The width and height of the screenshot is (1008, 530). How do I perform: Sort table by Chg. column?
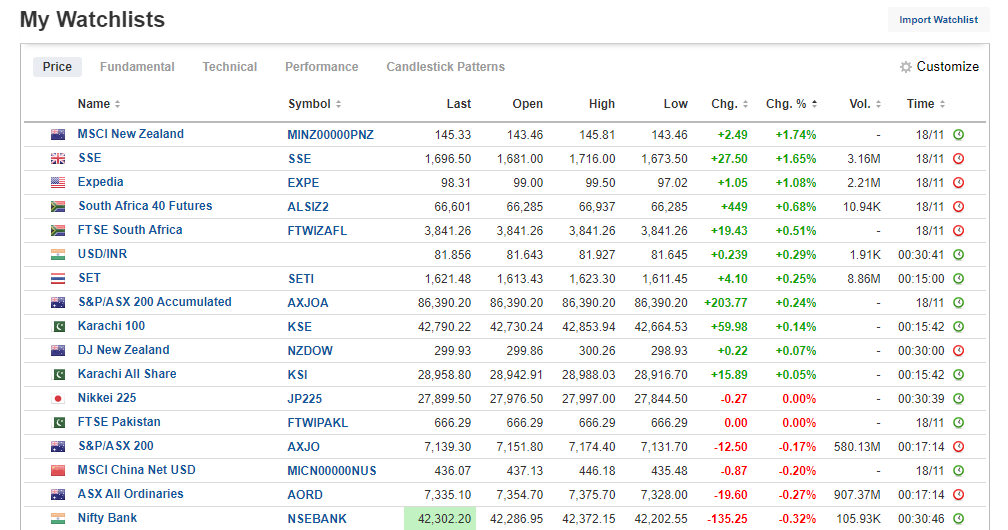click(730, 104)
